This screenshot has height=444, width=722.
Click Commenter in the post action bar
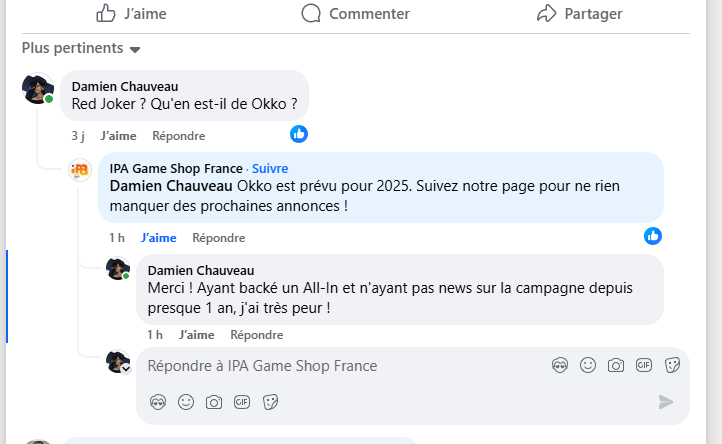click(356, 14)
